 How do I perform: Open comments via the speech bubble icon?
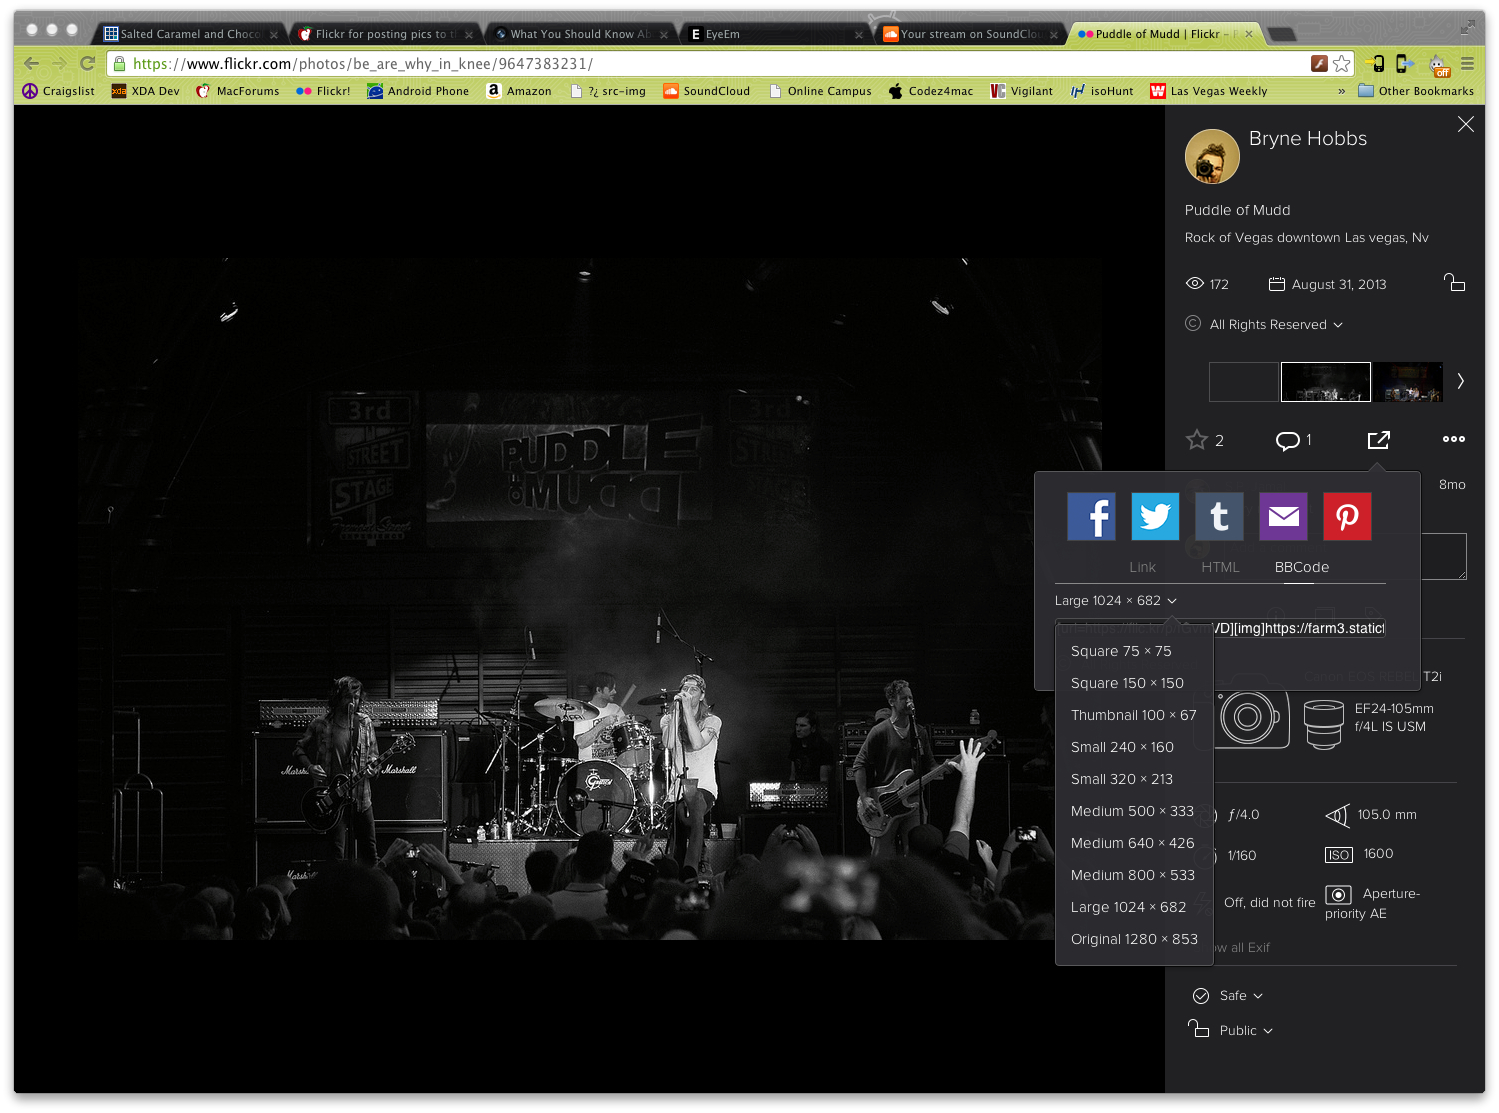1287,441
